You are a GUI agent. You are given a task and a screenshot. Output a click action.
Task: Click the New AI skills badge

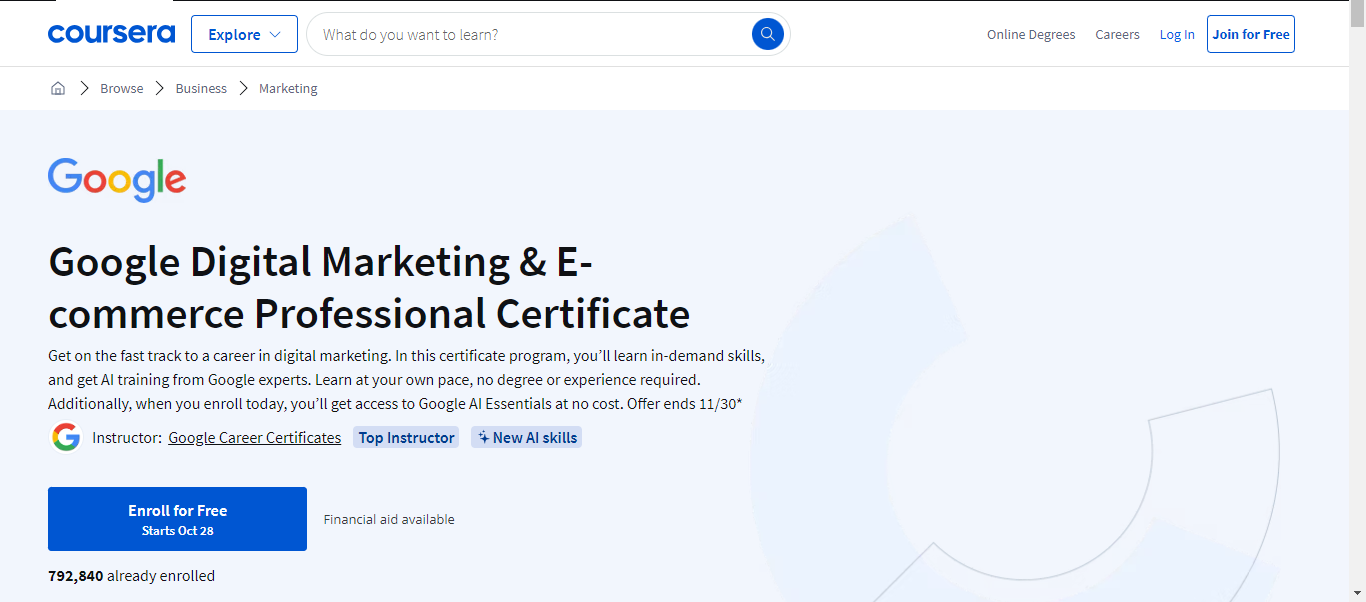coord(526,437)
